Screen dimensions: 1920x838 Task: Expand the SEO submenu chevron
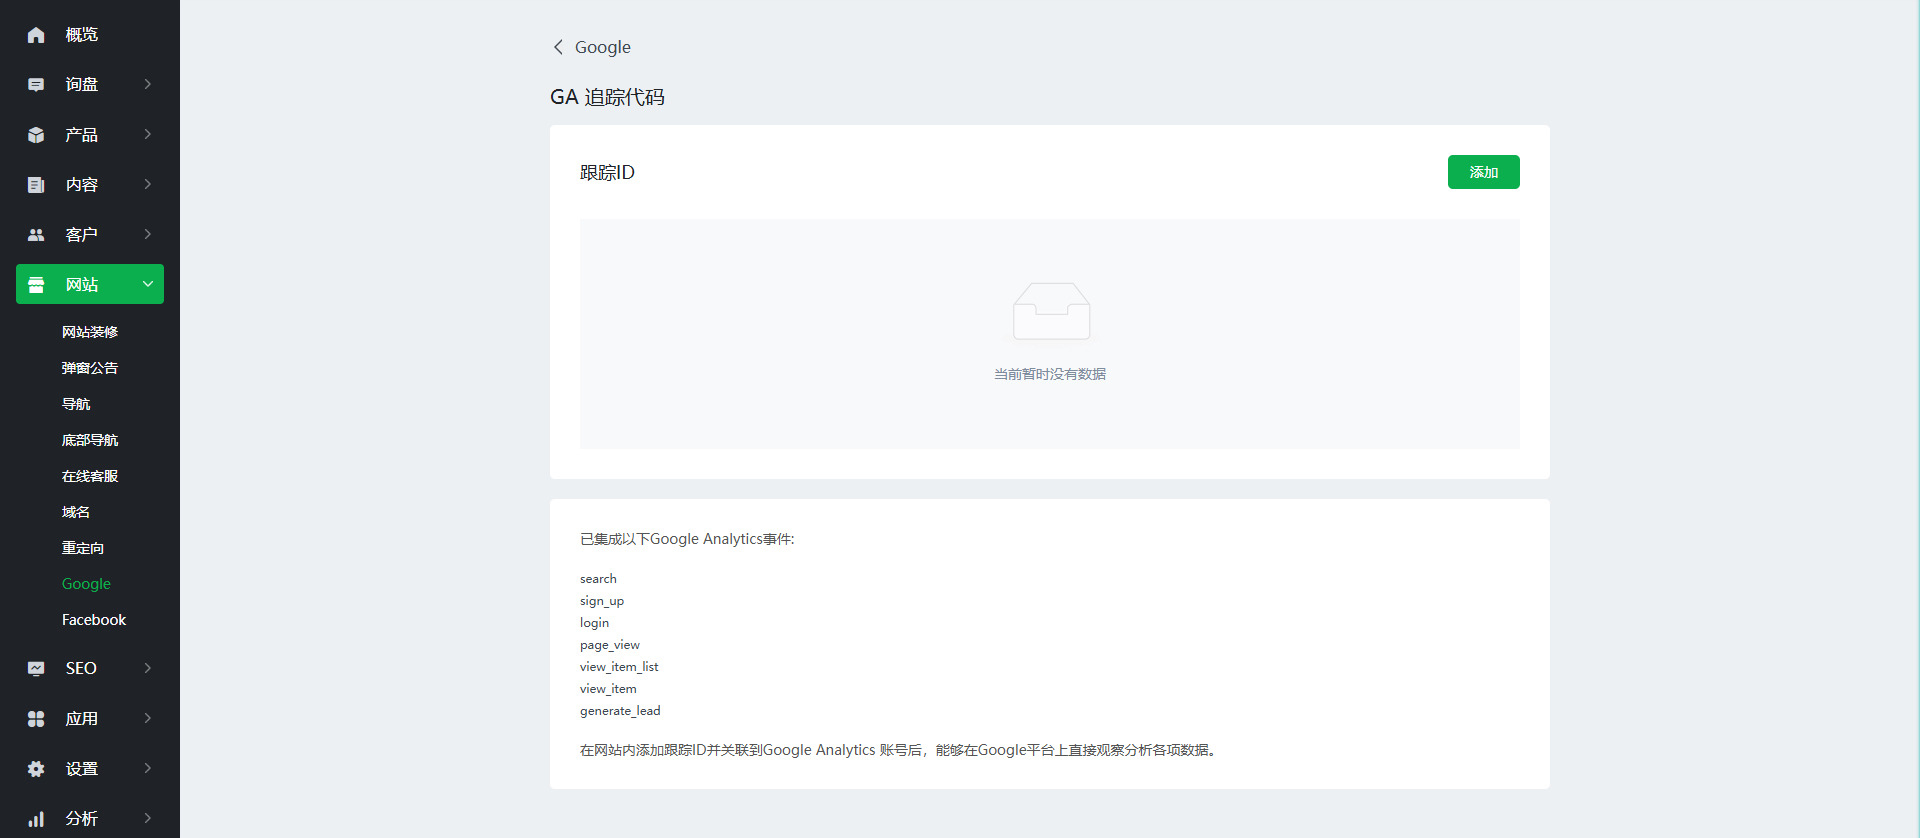coord(148,668)
